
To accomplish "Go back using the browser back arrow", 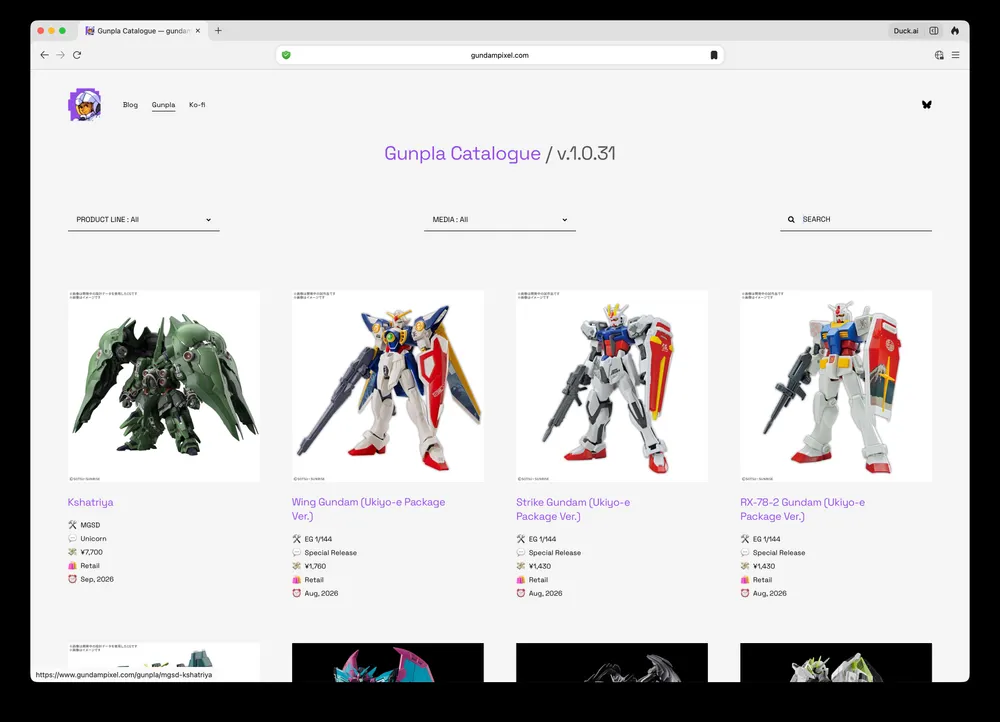I will (44, 55).
